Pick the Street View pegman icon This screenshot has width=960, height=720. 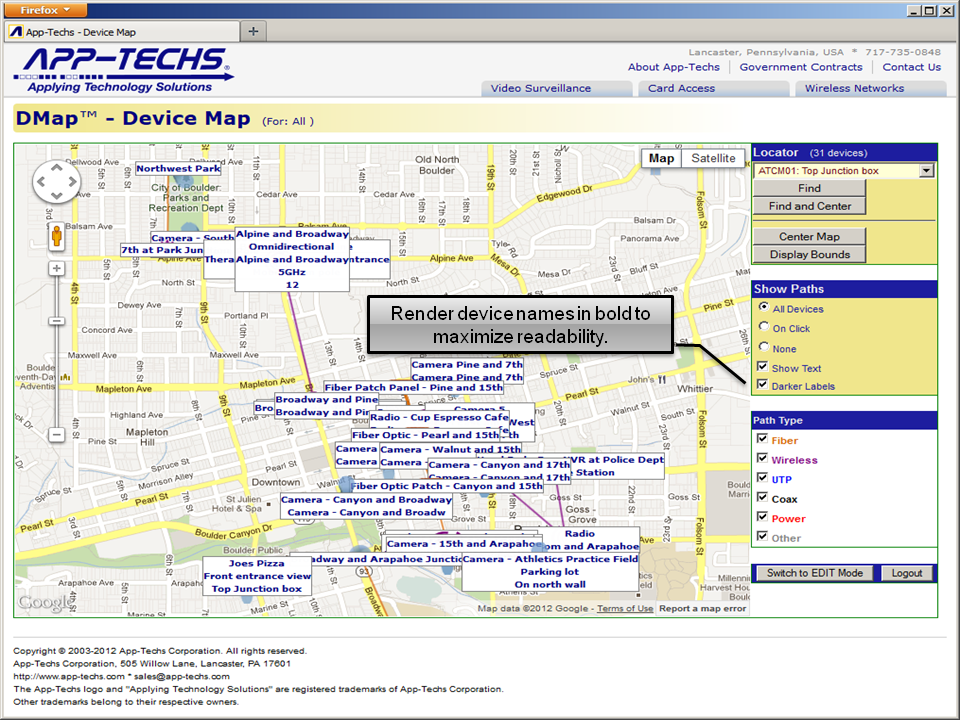tap(57, 236)
